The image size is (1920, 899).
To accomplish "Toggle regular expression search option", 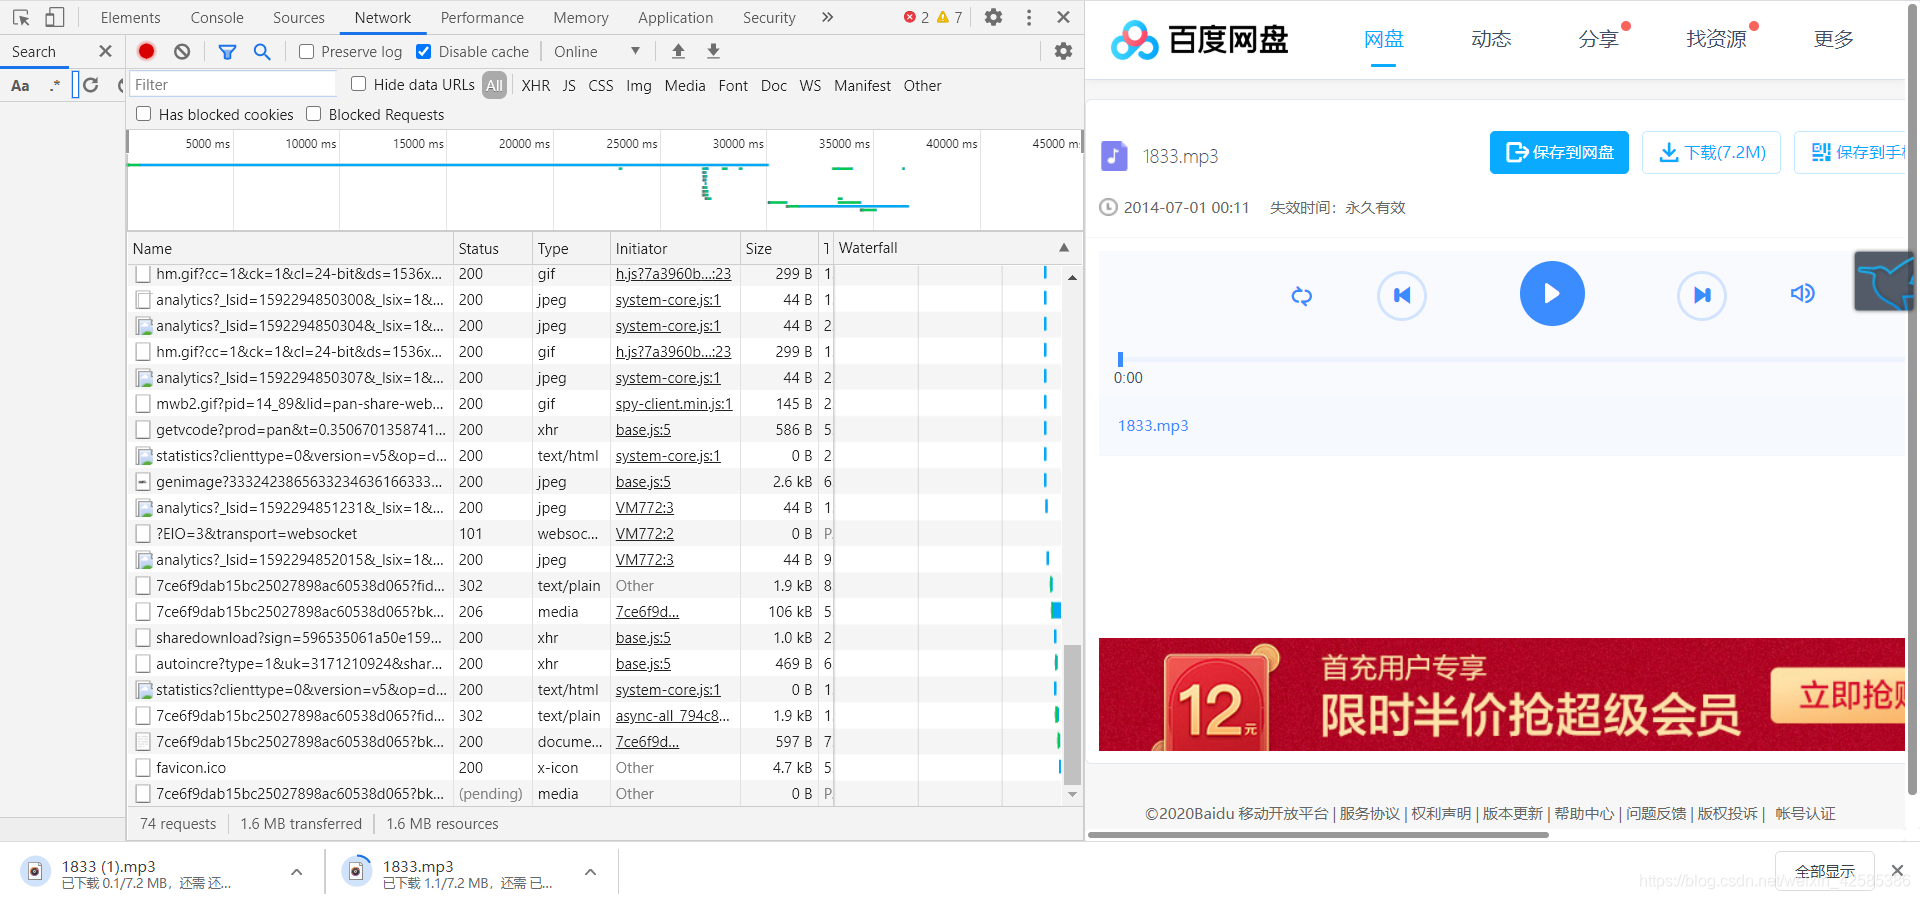I will (x=54, y=85).
